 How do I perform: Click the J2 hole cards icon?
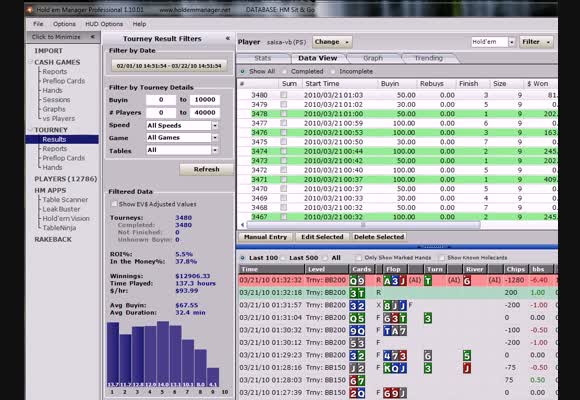[357, 368]
